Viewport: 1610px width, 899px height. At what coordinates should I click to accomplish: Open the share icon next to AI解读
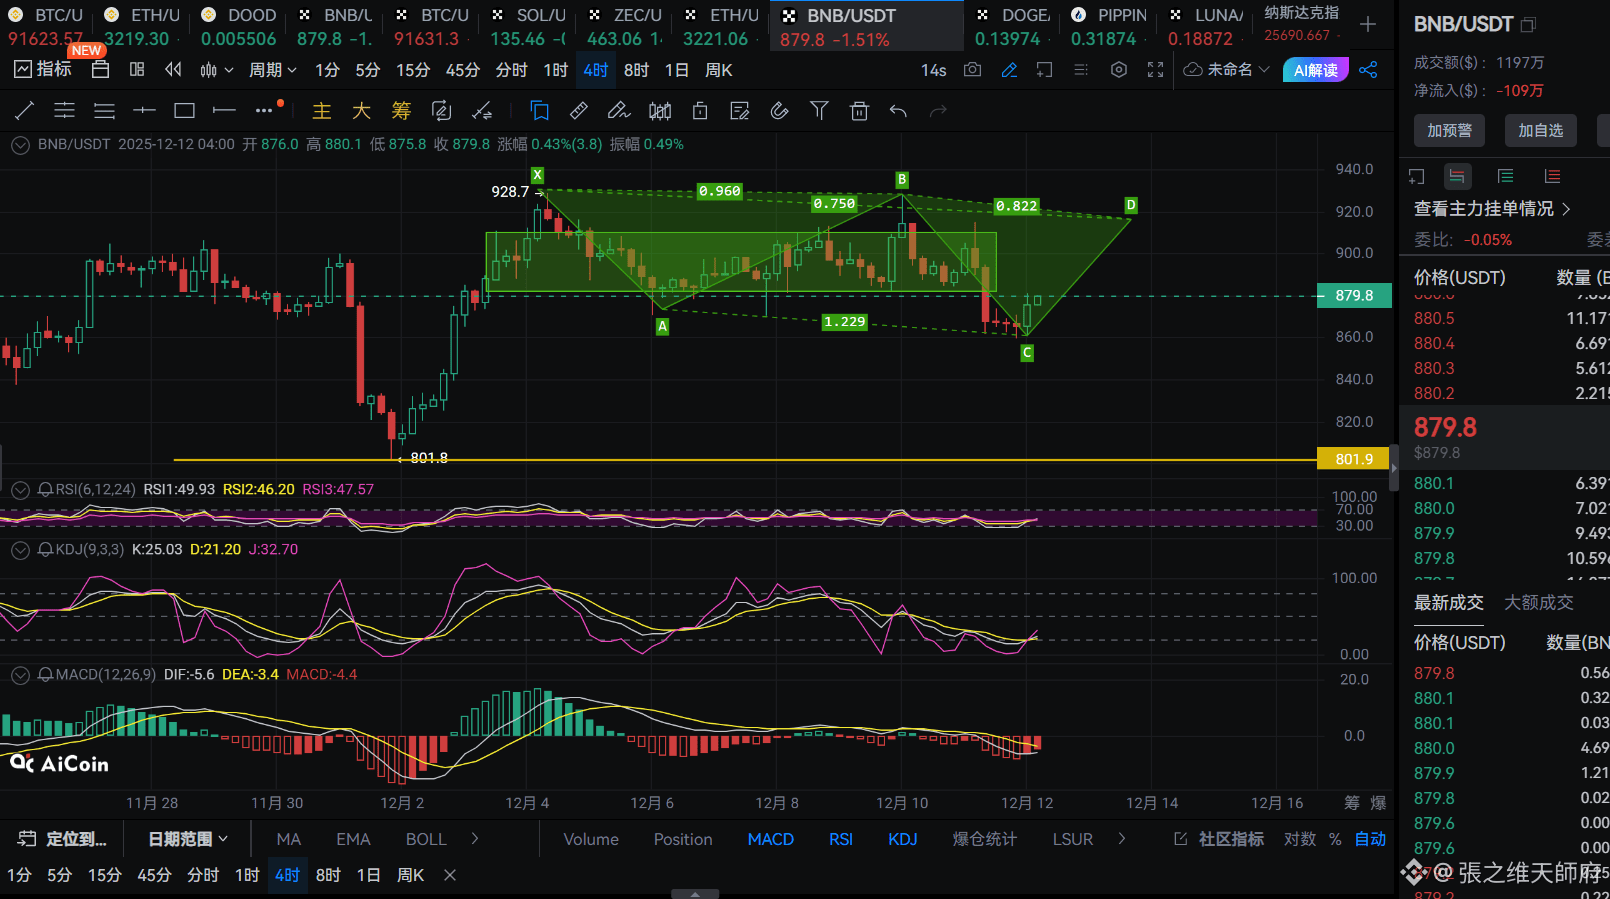(1369, 70)
